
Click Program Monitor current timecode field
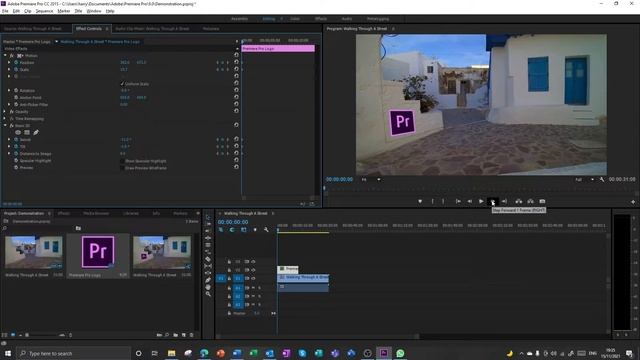[x=339, y=179]
